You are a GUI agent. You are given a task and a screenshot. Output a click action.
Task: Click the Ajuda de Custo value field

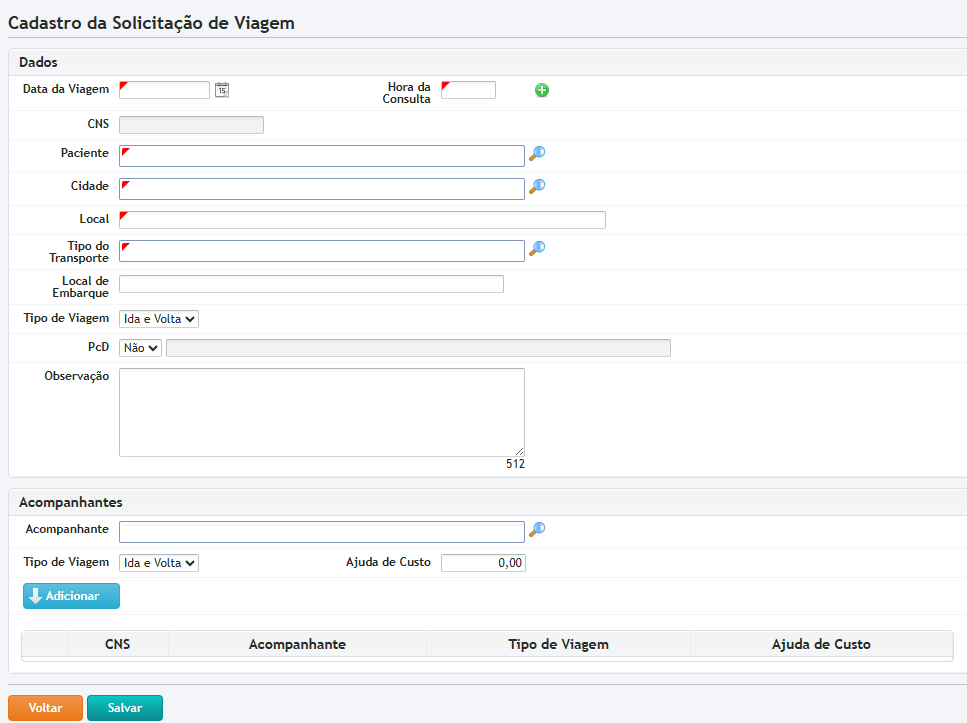point(483,563)
